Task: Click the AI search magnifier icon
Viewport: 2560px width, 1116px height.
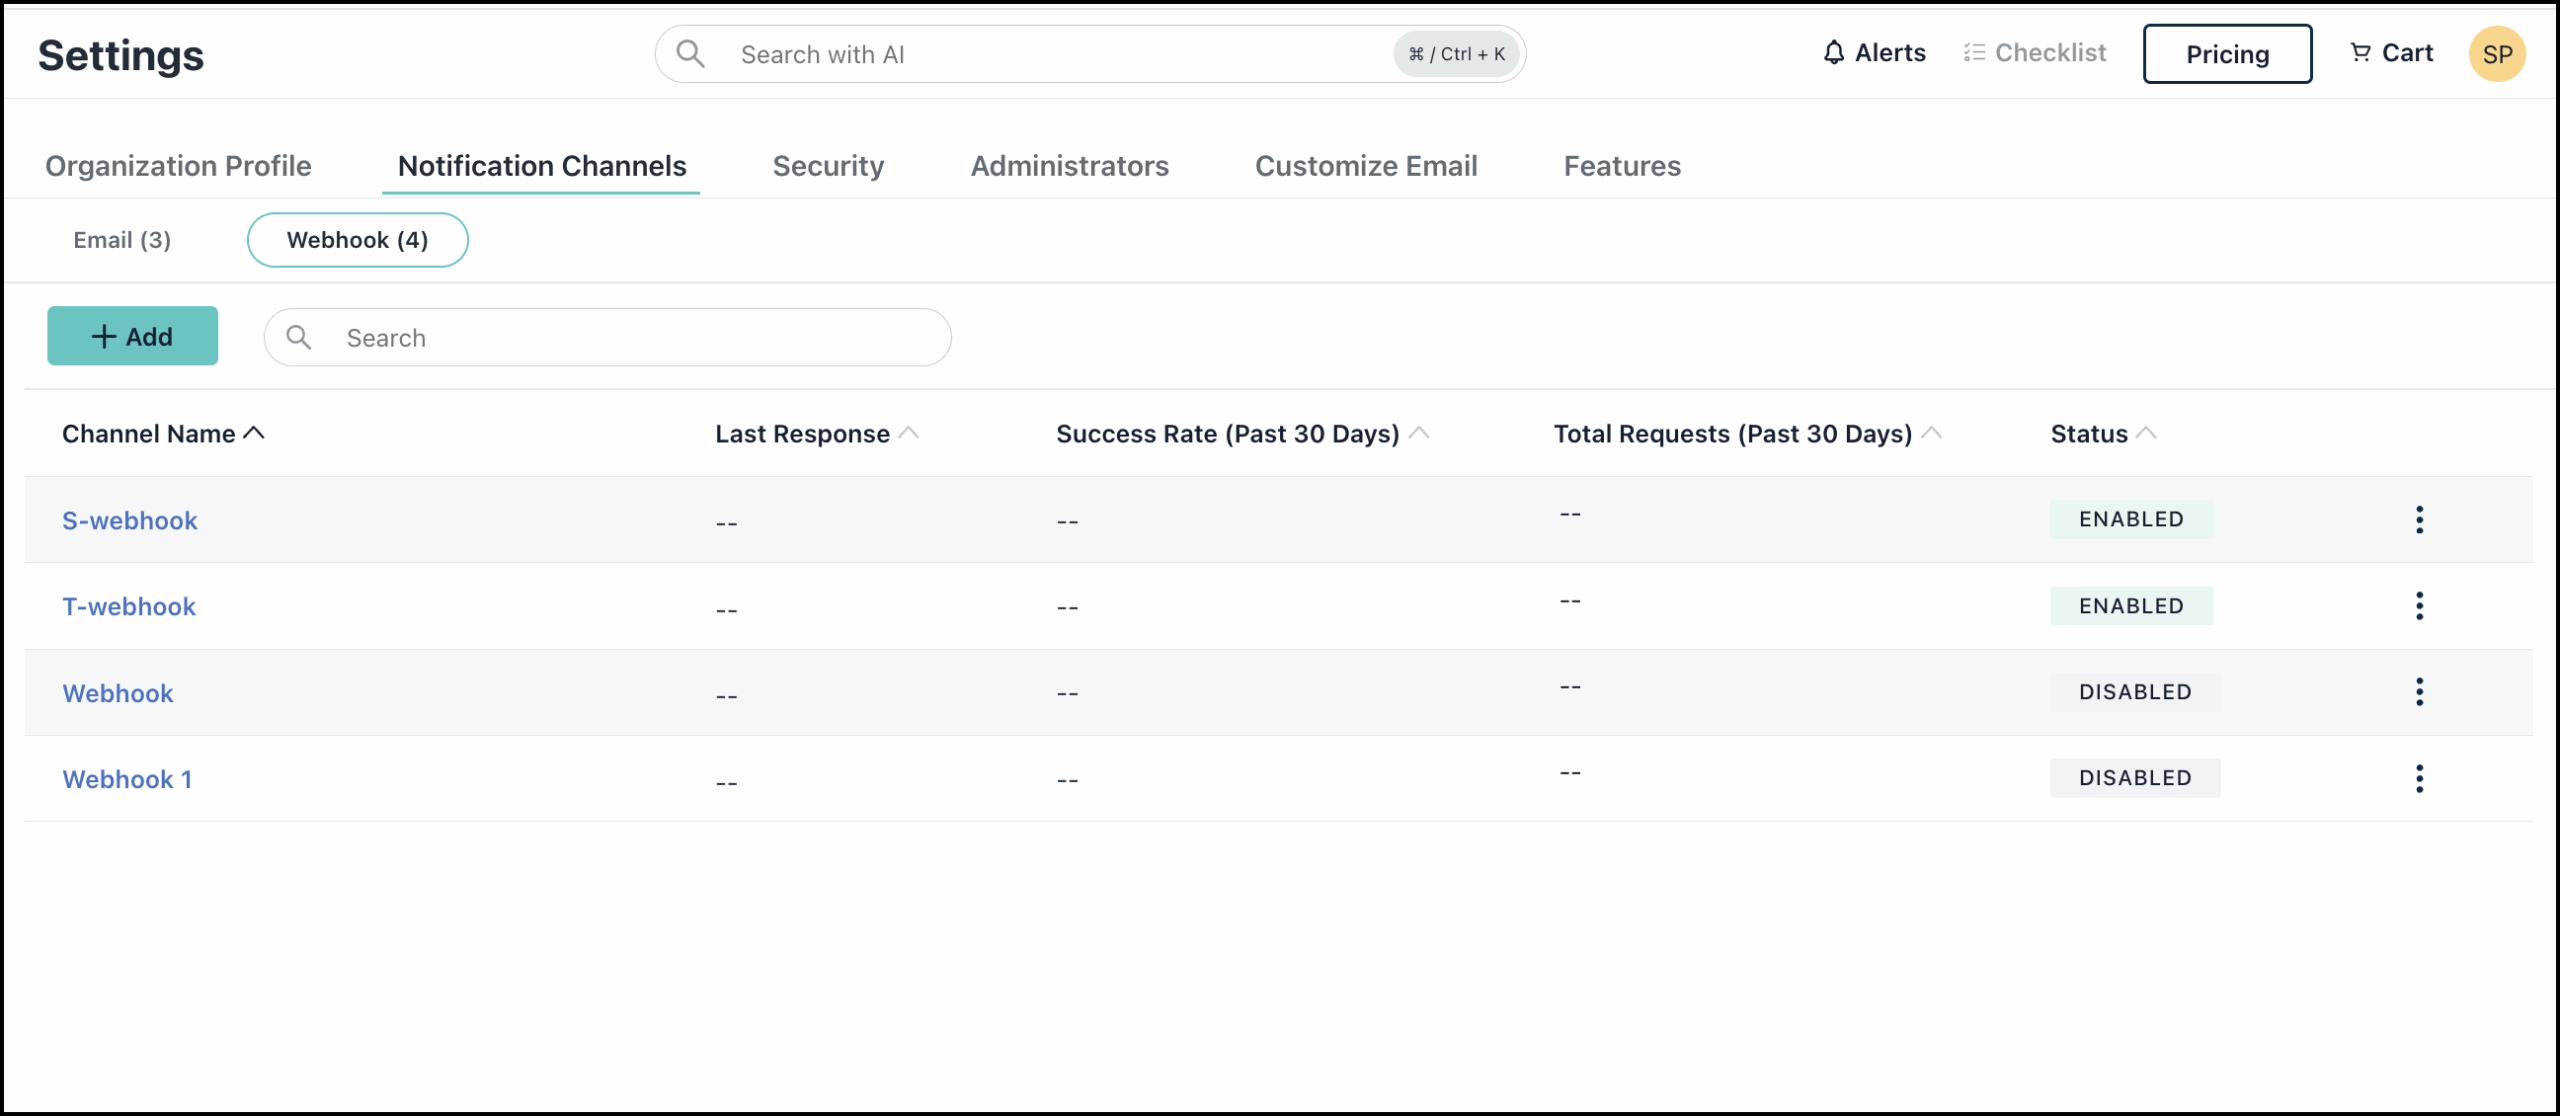Action: tap(689, 53)
